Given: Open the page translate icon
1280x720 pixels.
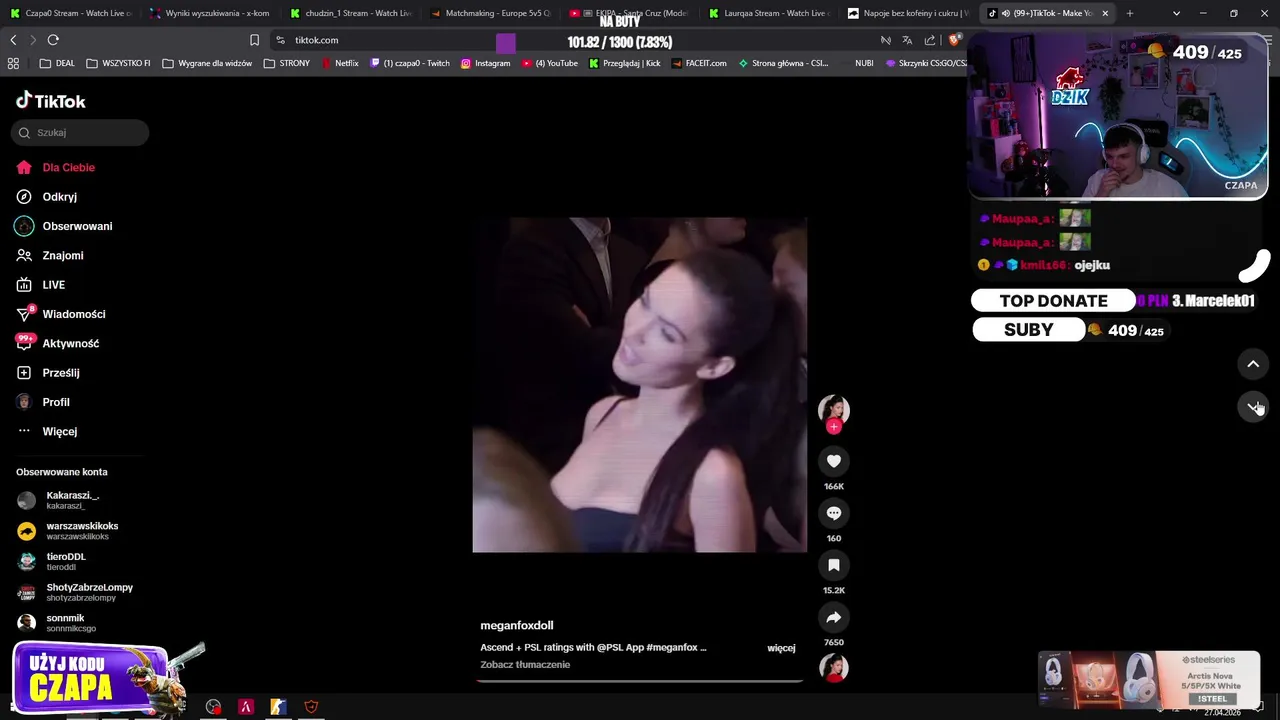Looking at the screenshot, I should [x=907, y=40].
